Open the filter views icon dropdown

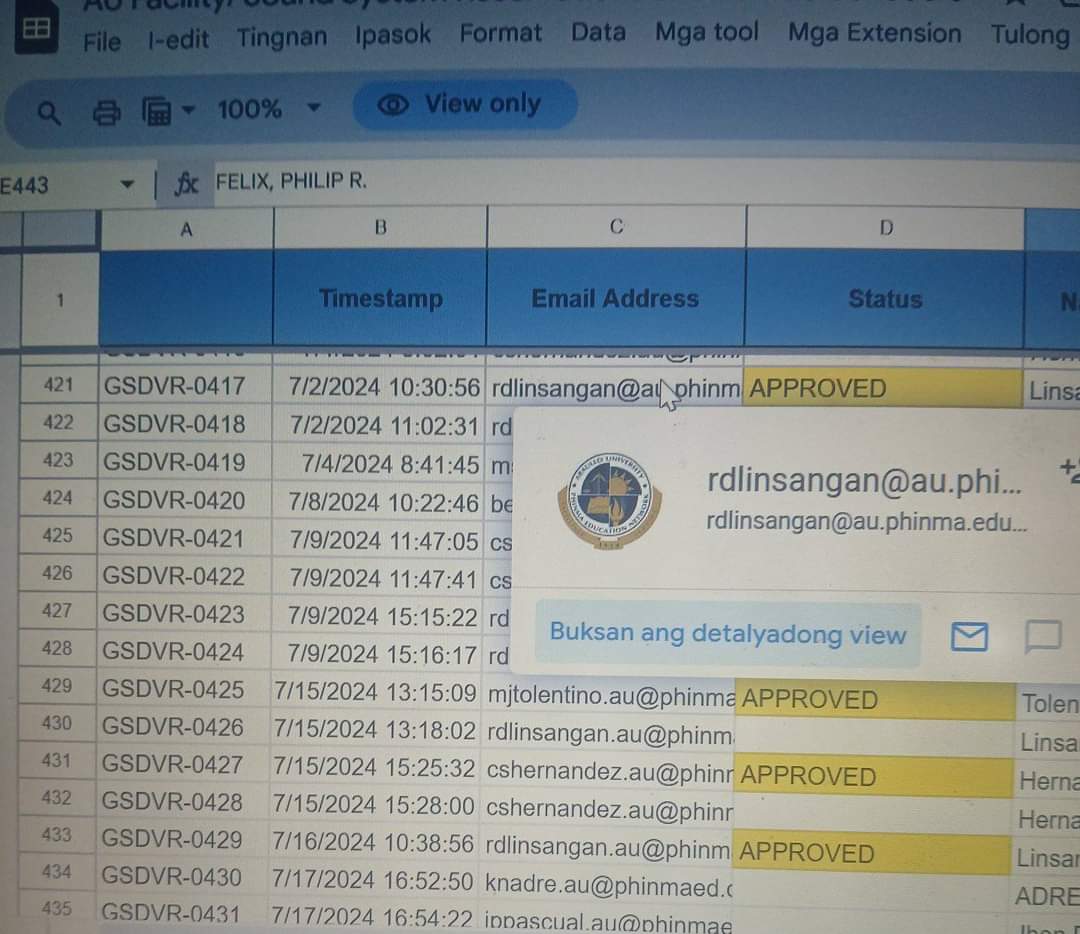(168, 110)
